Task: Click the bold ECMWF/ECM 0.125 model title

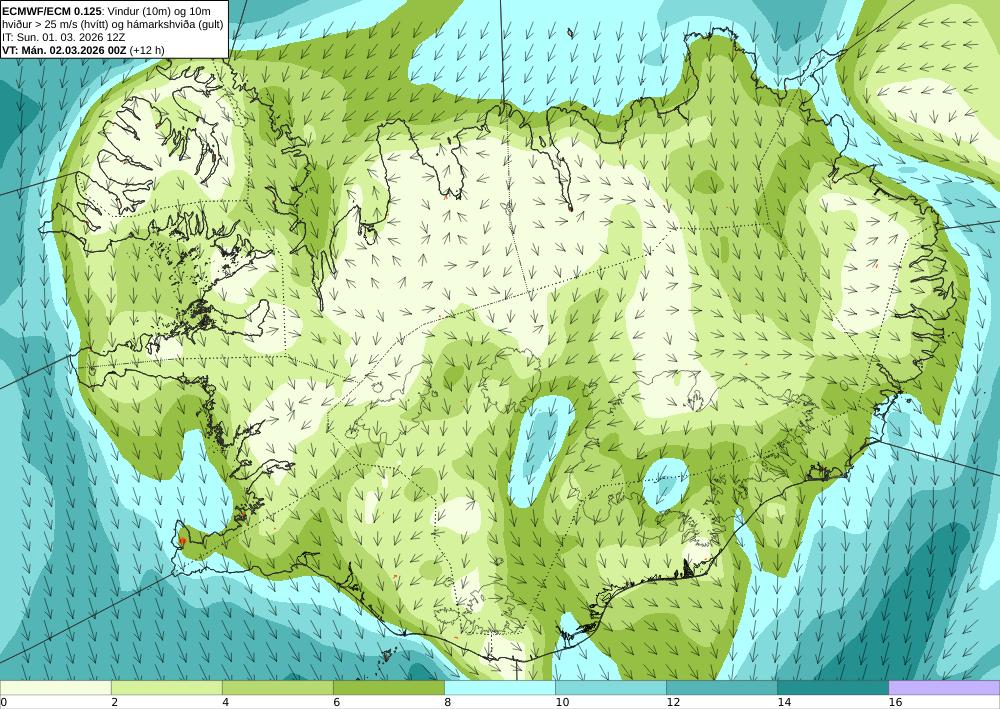Action: point(53,11)
